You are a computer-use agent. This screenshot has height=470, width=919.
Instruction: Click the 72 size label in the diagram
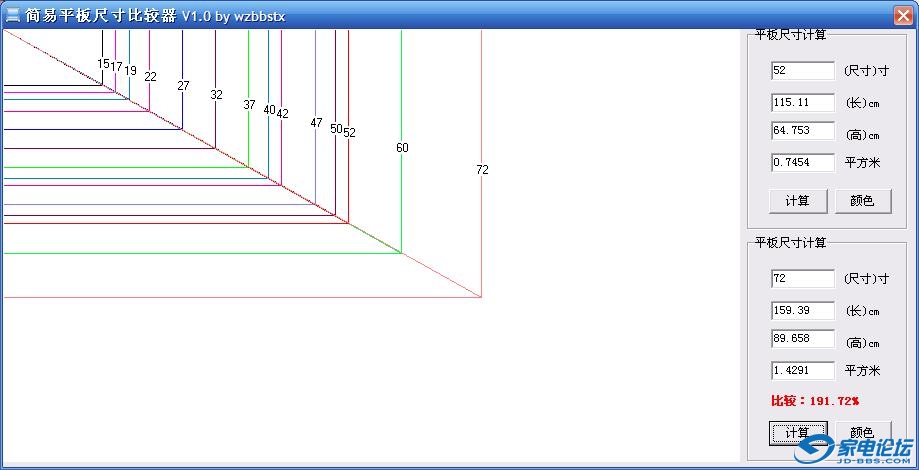point(482,170)
